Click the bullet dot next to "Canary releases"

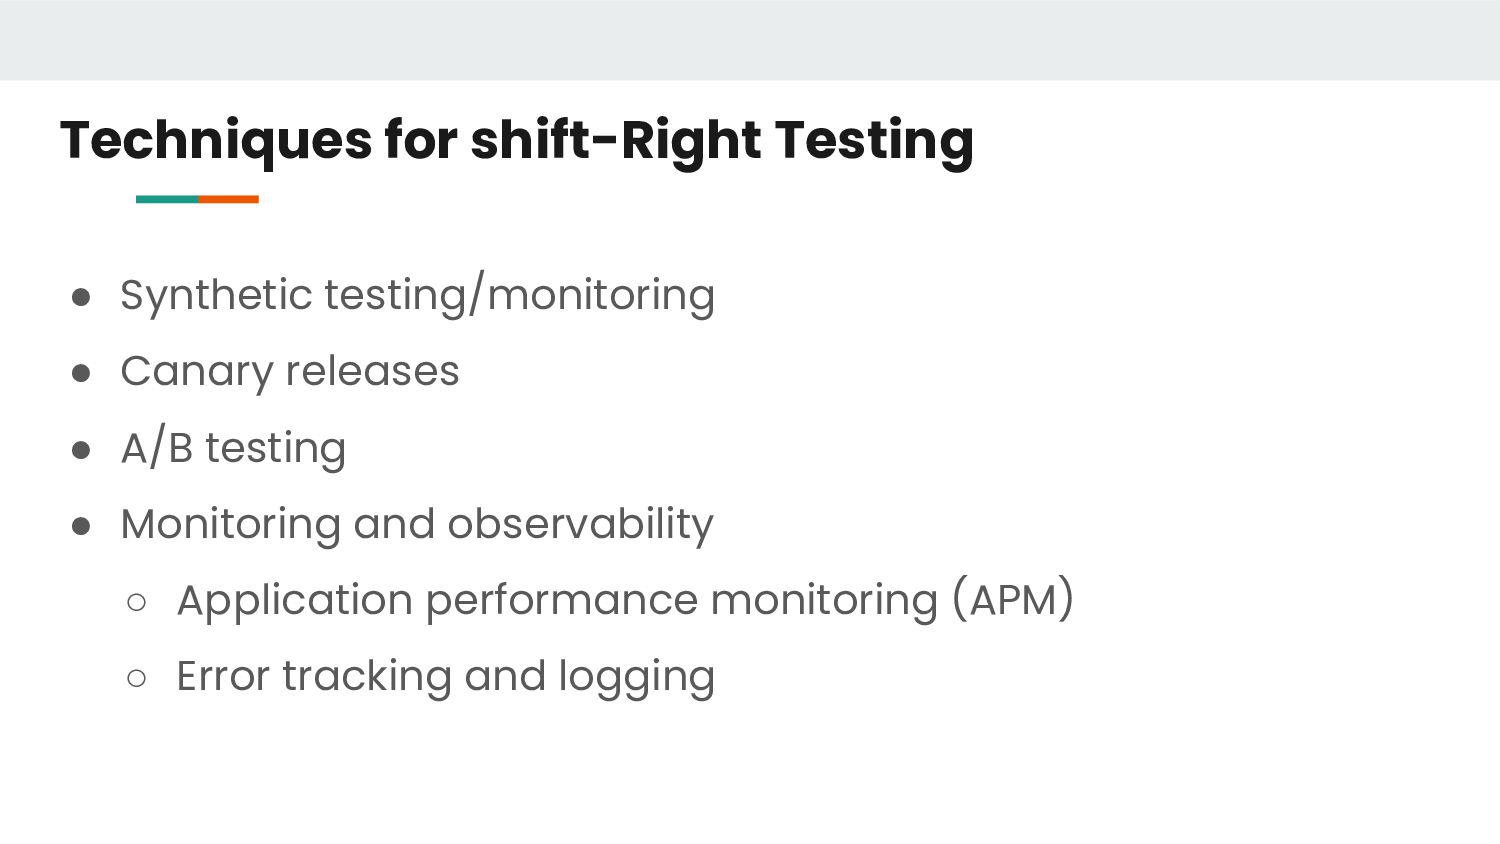(x=82, y=373)
